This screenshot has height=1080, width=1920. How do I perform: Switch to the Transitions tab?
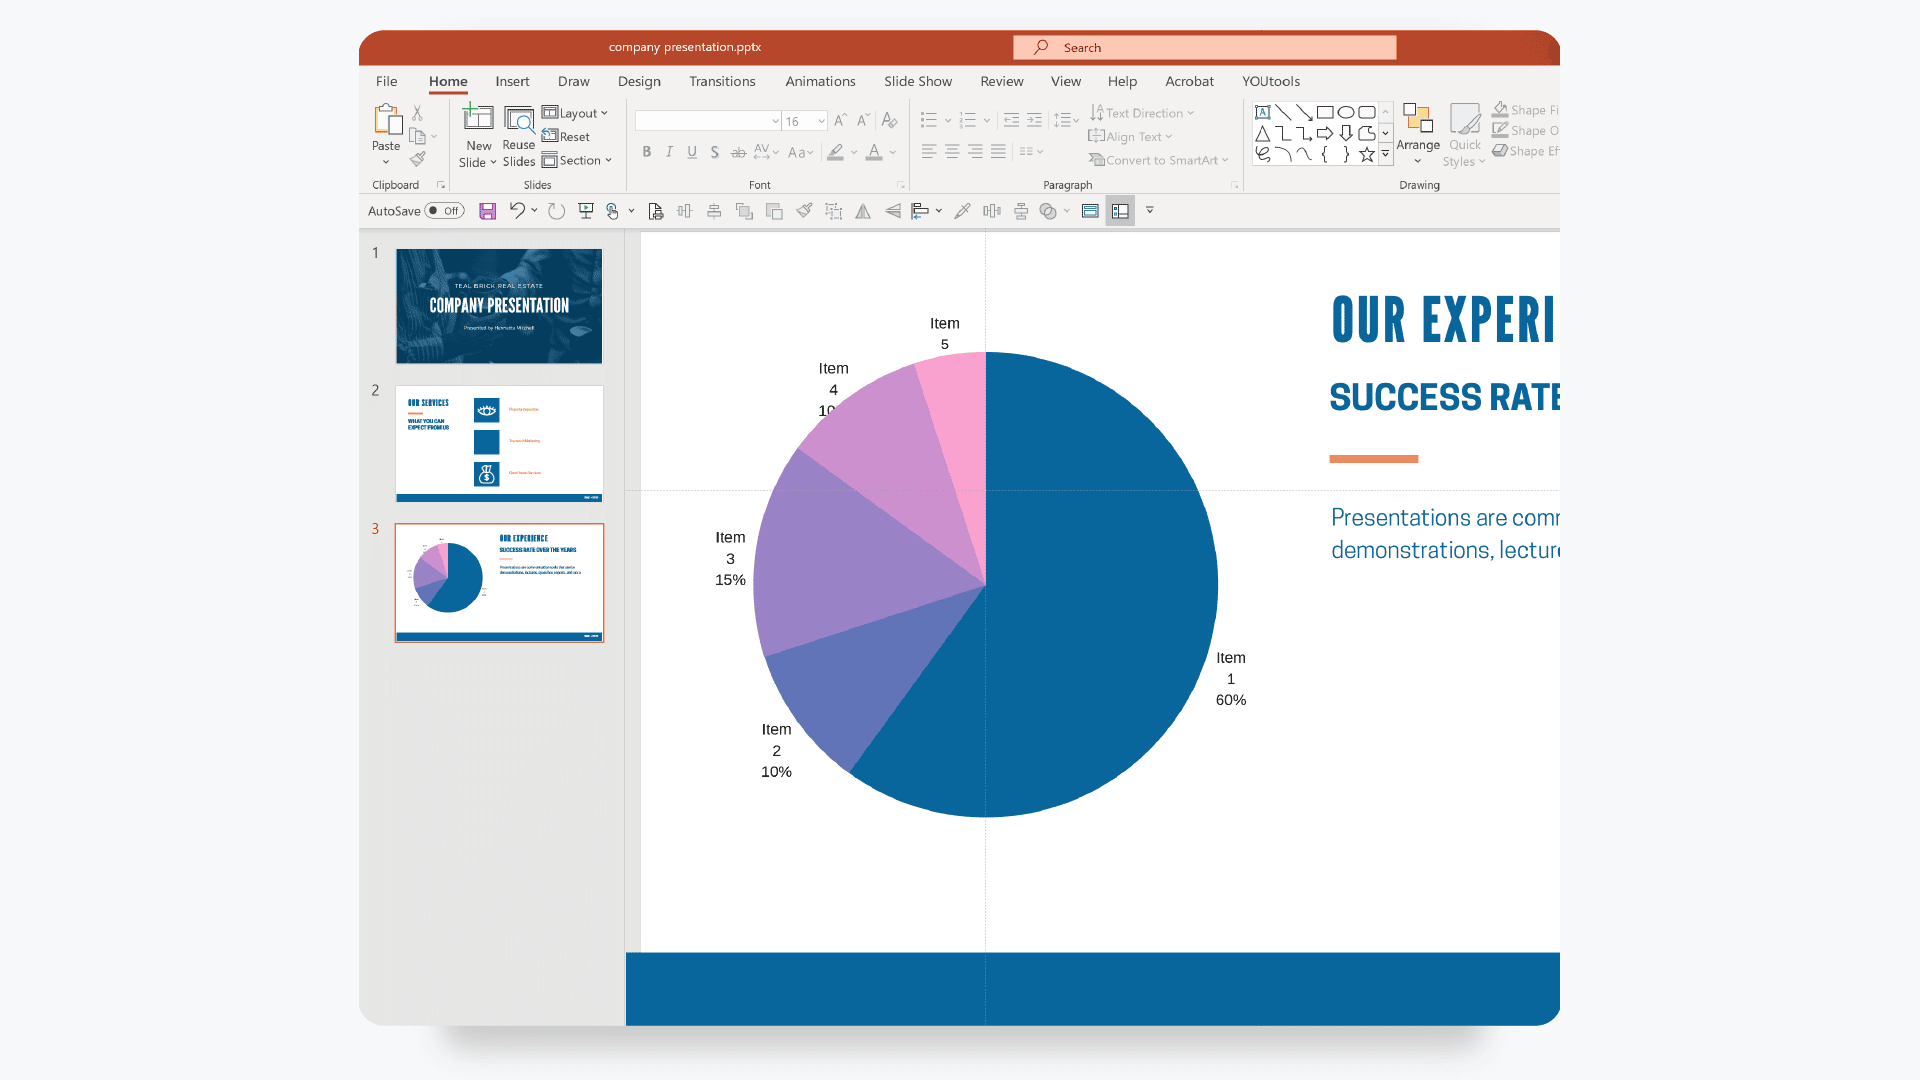pos(722,81)
